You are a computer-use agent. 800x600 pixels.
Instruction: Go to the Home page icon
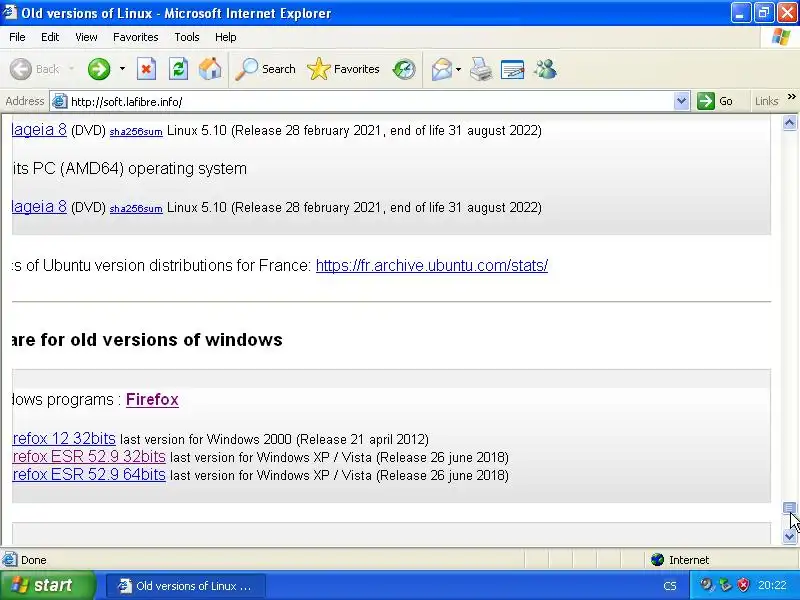tap(210, 69)
